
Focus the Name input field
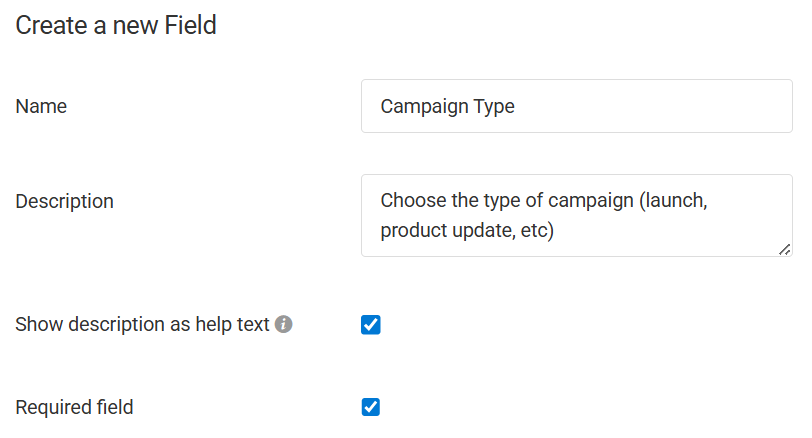(577, 106)
